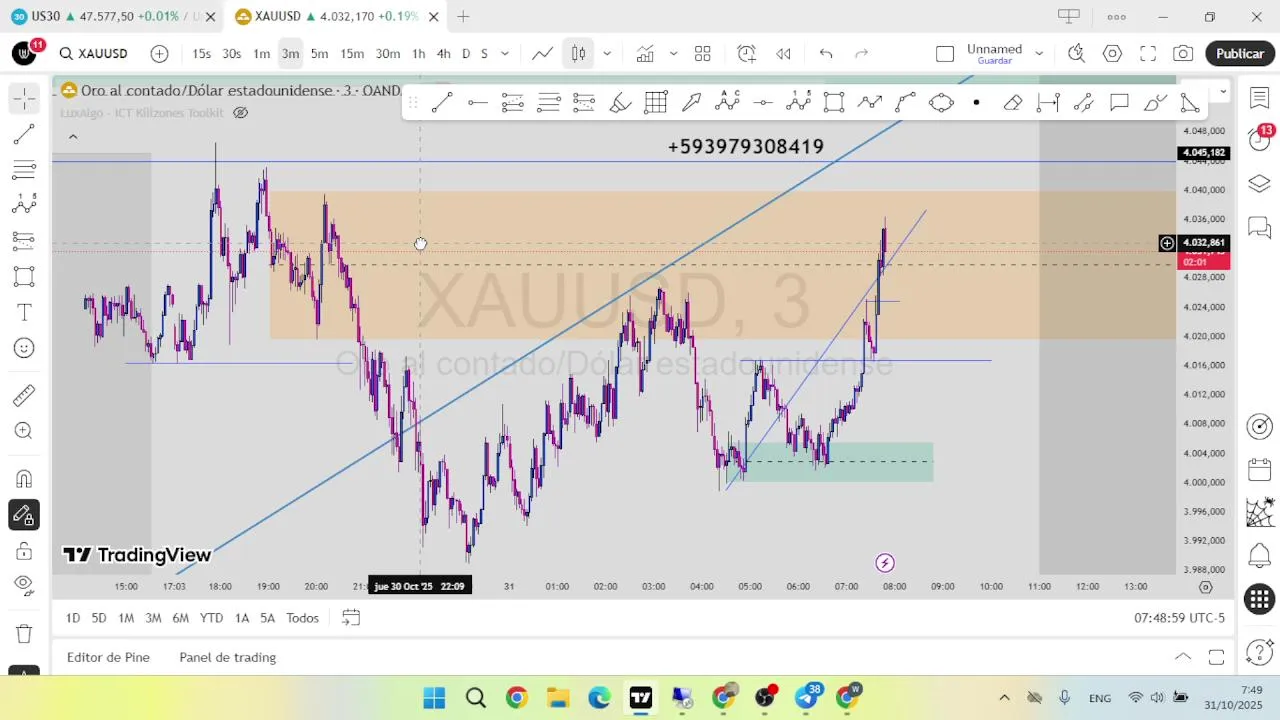Create an alert with the clock icon
1280x720 pixels.
[747, 54]
